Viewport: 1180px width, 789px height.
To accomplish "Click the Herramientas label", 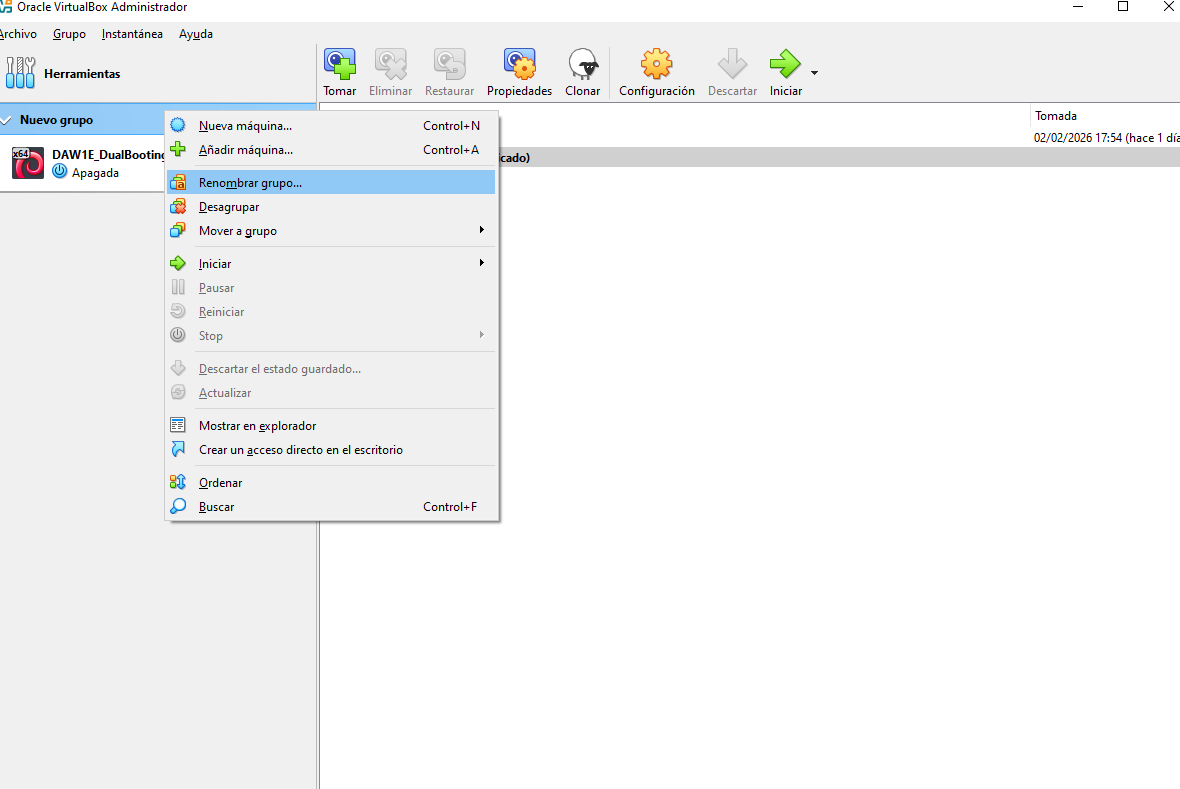I will coord(82,74).
